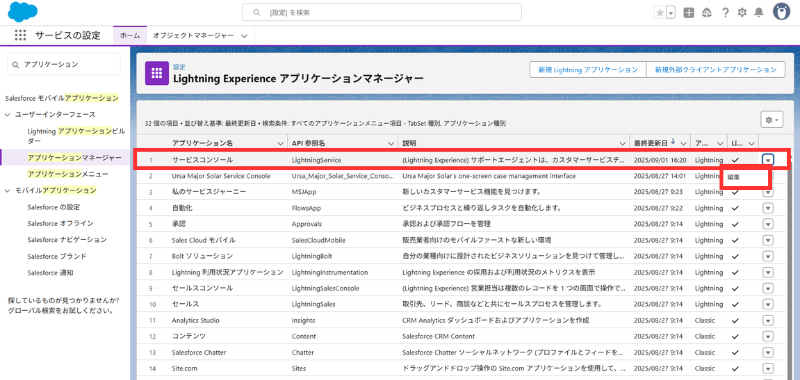
Task: Open the user avatar profile menu
Action: pos(781,13)
